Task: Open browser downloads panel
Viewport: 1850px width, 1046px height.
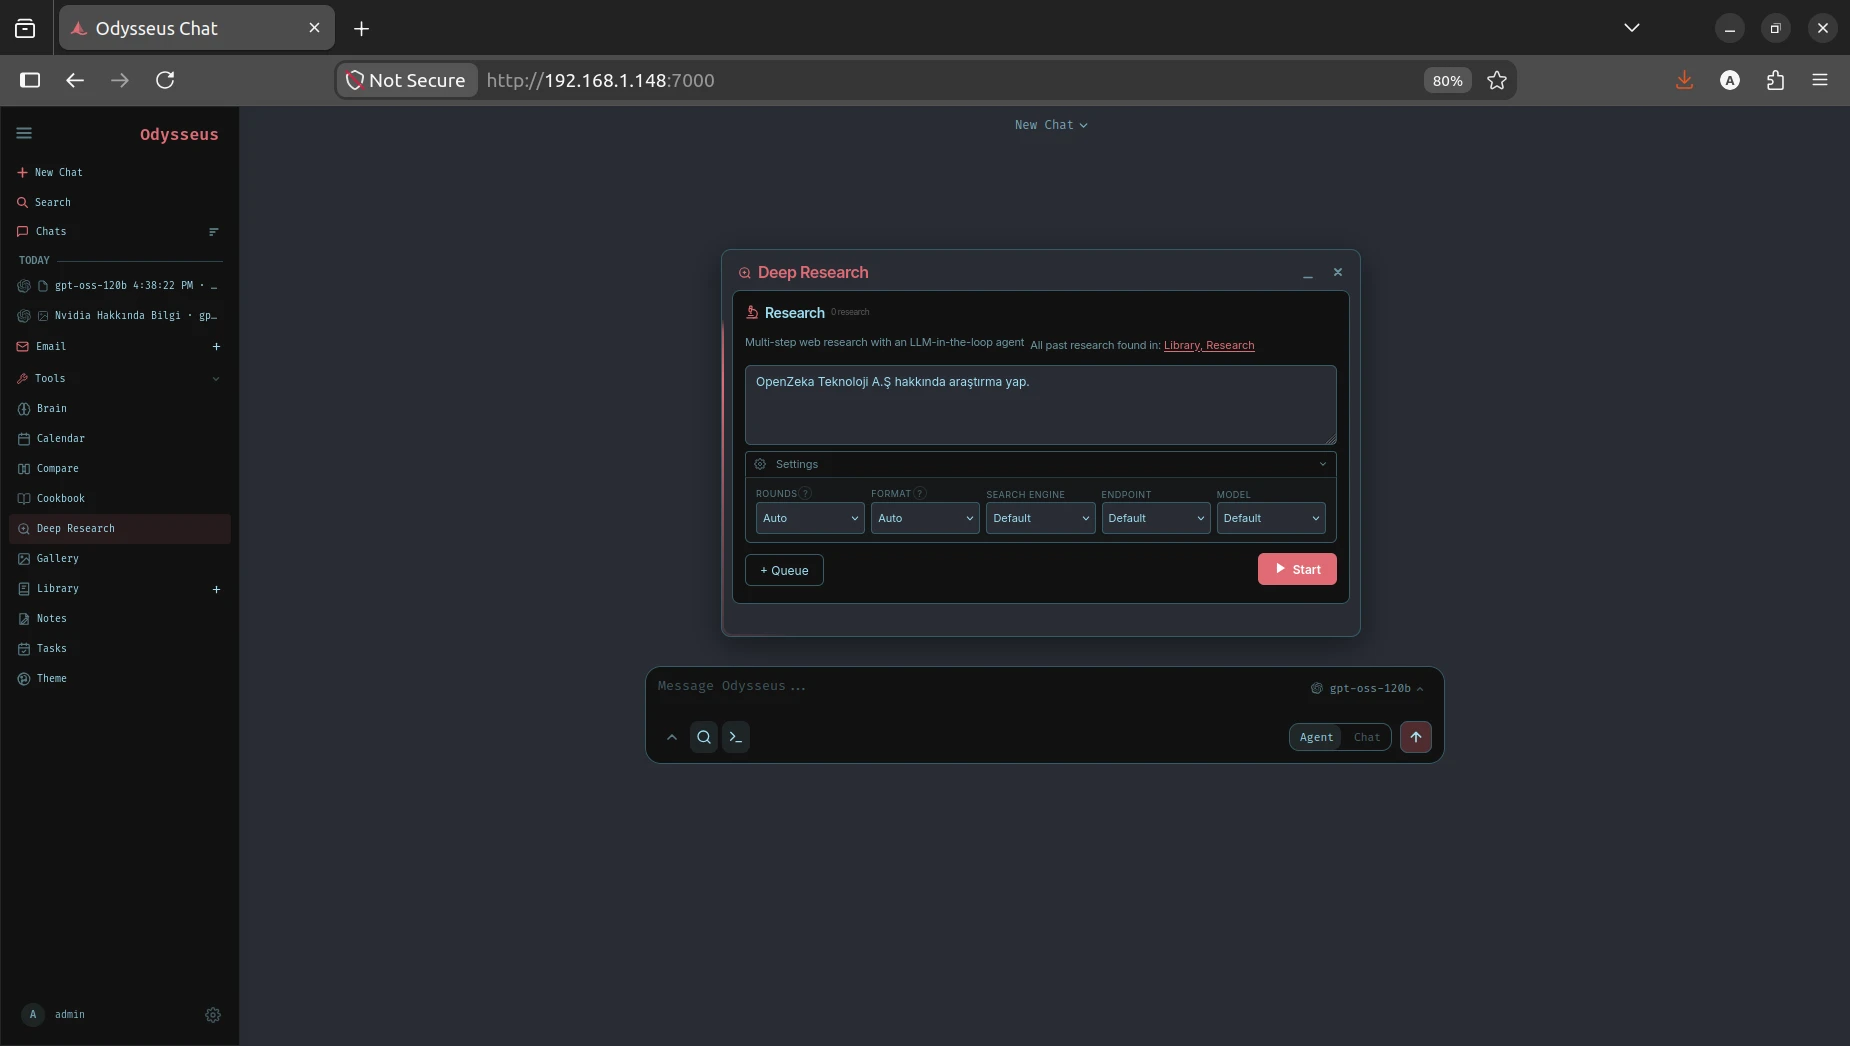Action: pos(1685,80)
